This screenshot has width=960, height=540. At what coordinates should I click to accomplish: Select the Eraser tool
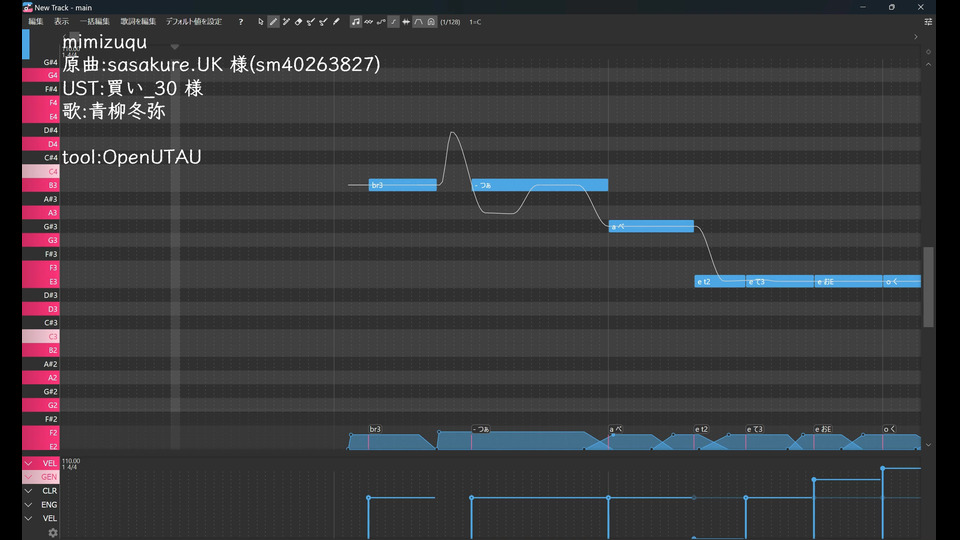click(298, 22)
